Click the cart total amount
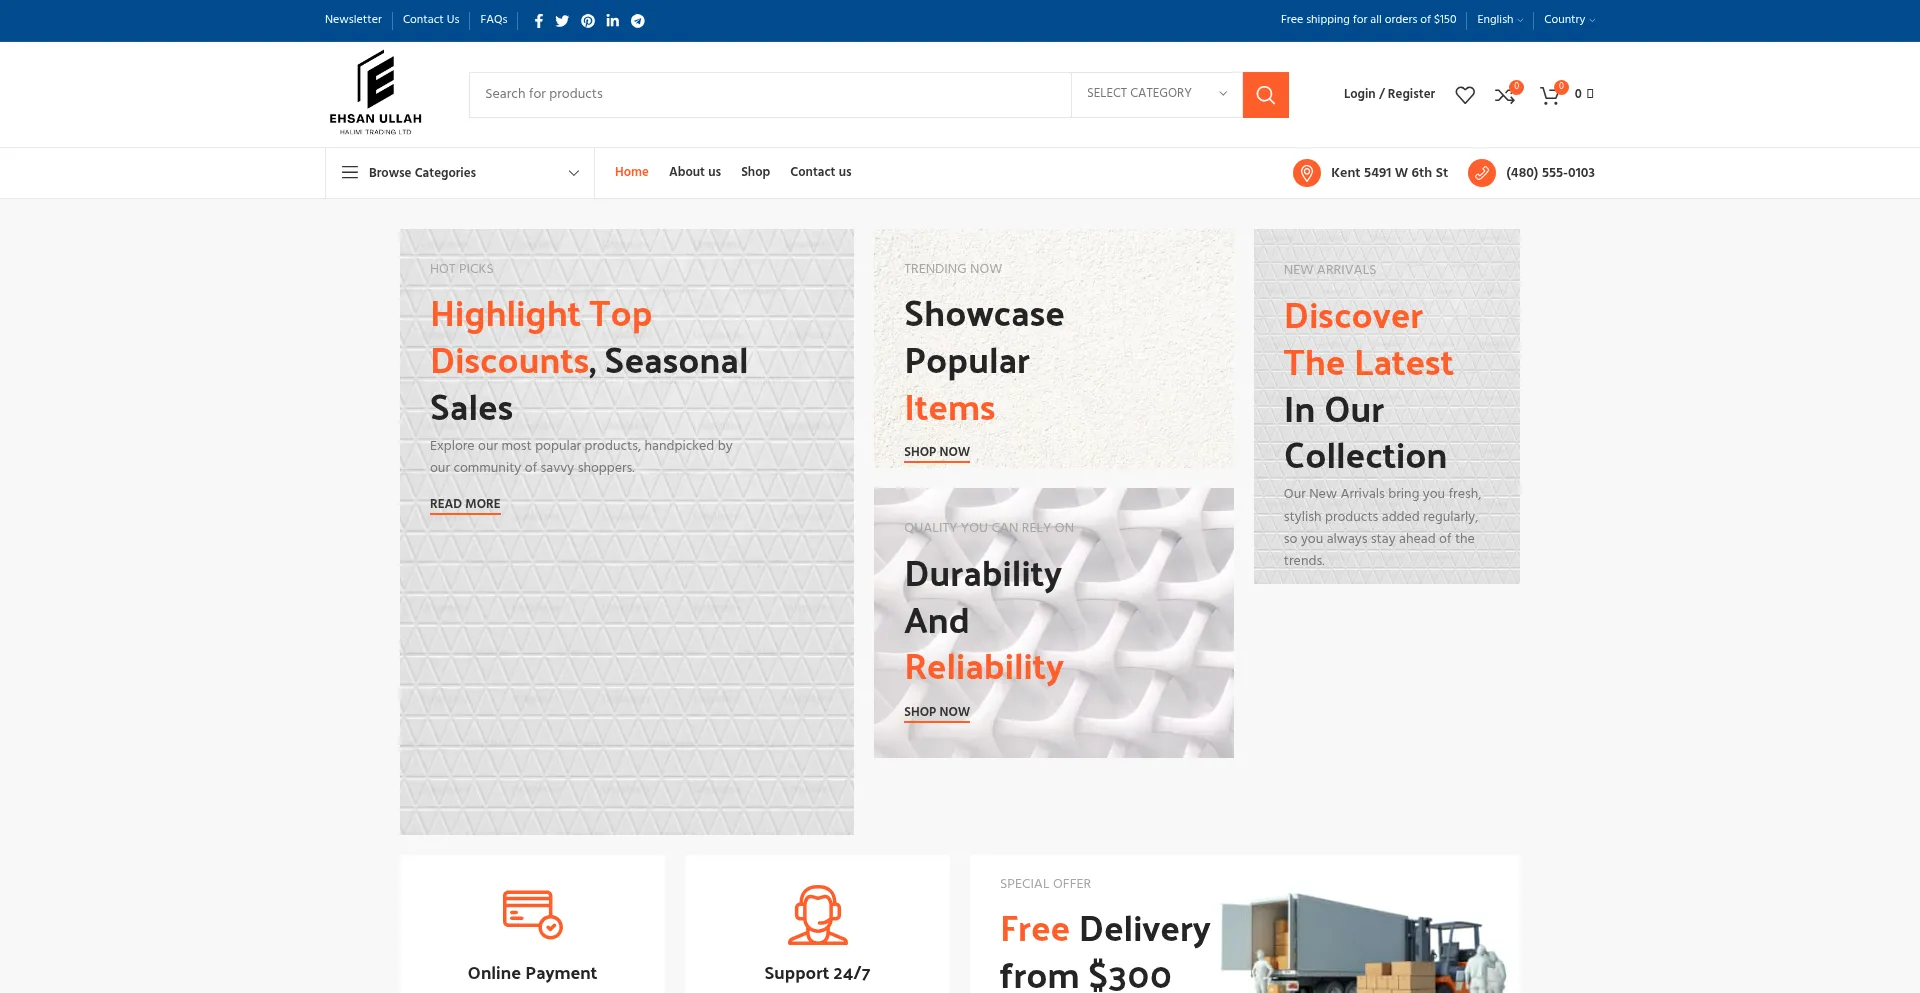 pos(1584,94)
